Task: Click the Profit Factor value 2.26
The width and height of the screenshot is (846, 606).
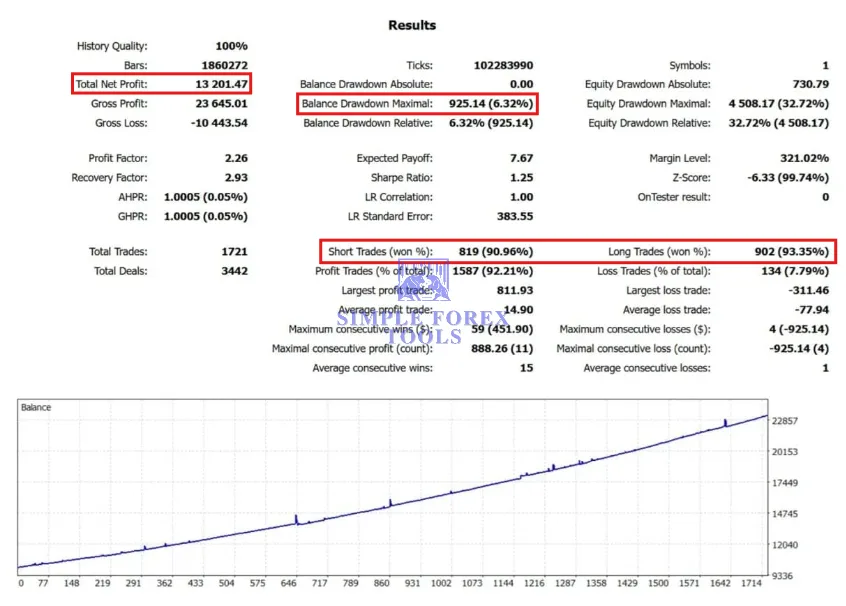Action: [x=236, y=158]
